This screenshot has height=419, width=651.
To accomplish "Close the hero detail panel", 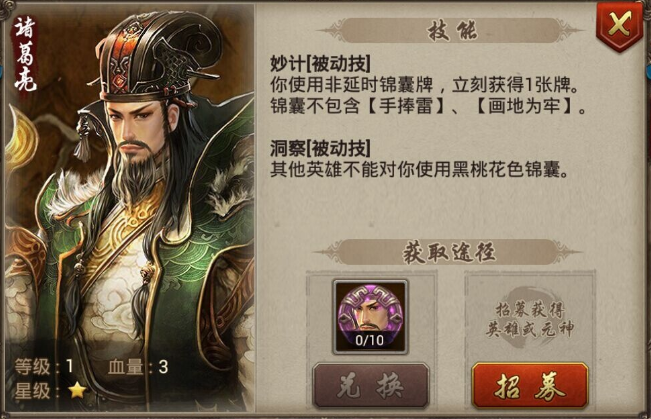I will [619, 26].
